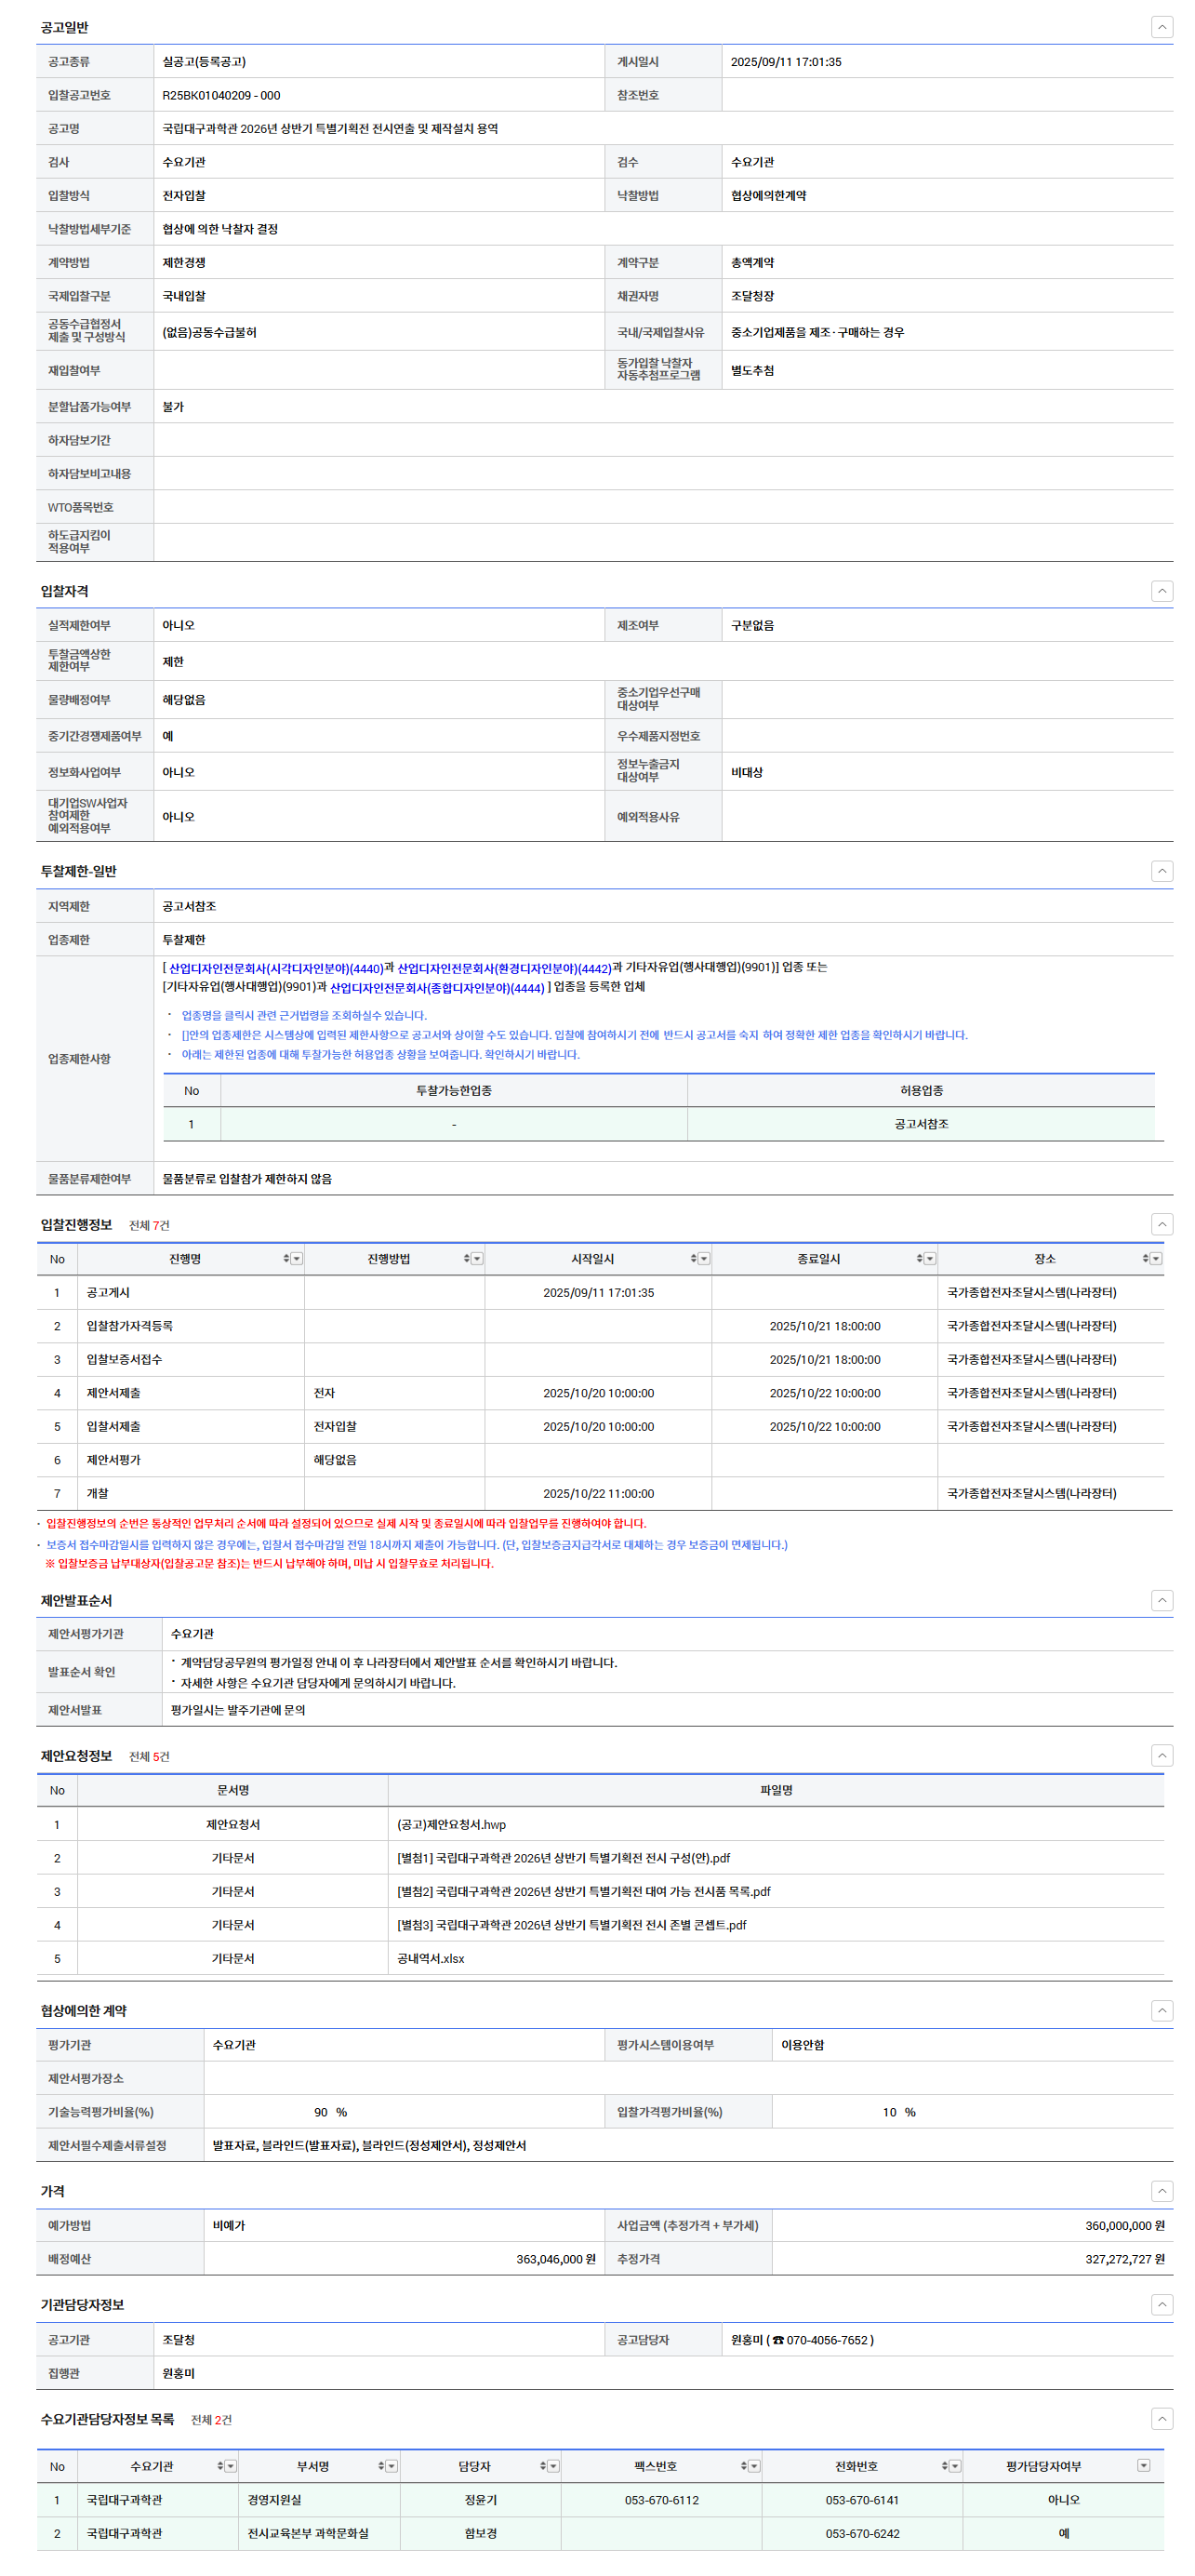The image size is (1195, 2576).
Task: Download the (공고)제안요청서.hwp file
Action: [451, 1824]
